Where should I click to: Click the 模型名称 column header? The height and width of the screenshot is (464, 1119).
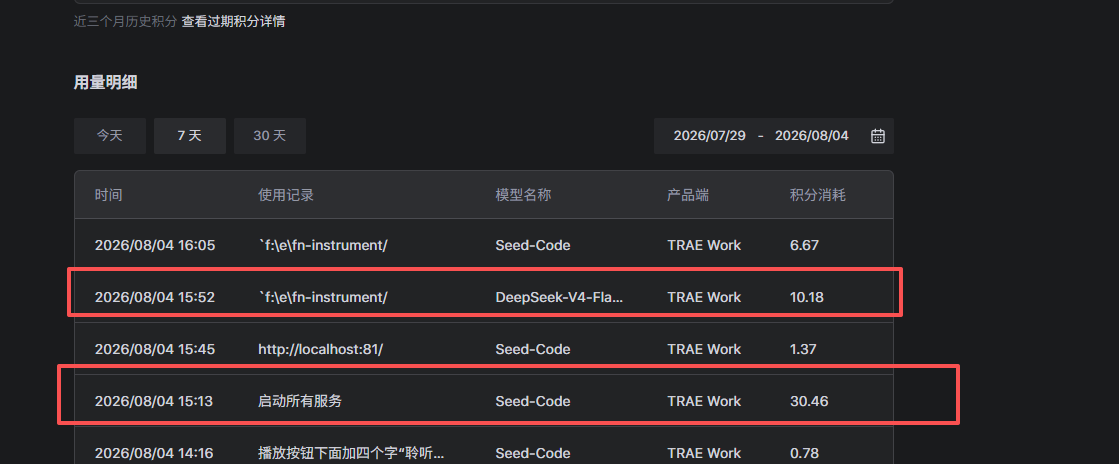[523, 195]
